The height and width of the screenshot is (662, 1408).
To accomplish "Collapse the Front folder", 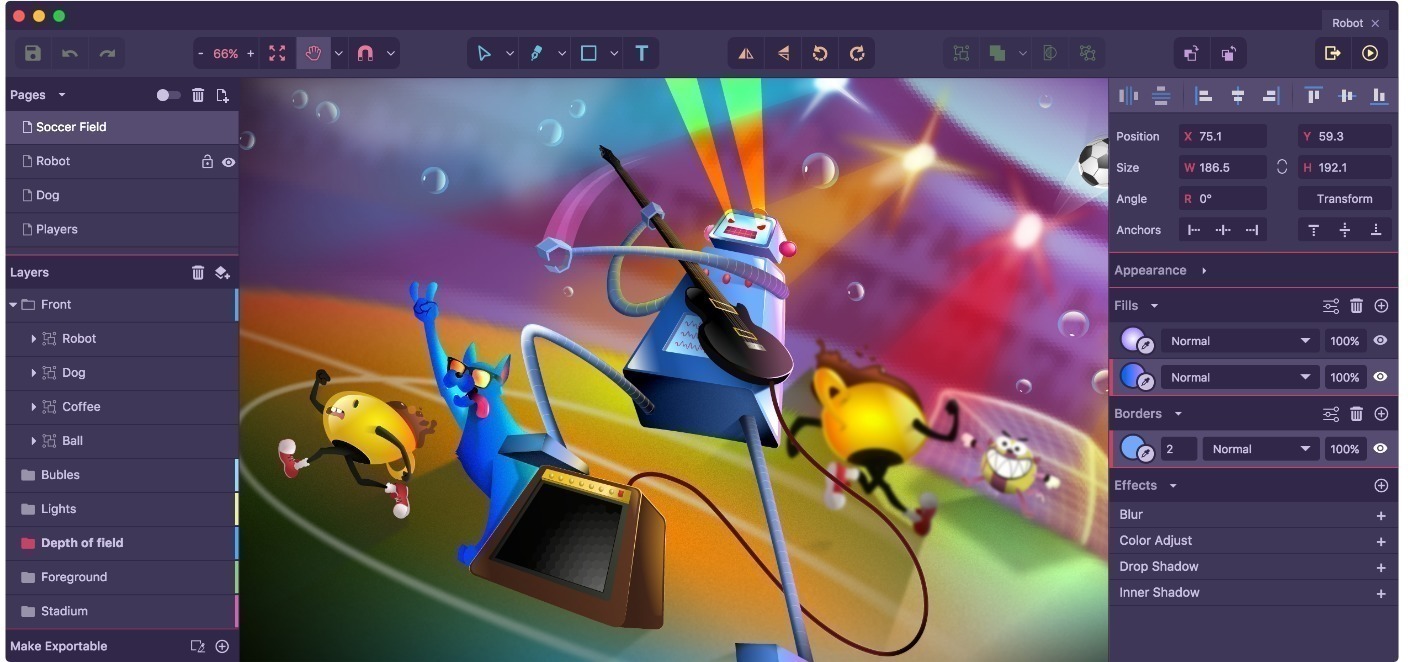I will [13, 304].
